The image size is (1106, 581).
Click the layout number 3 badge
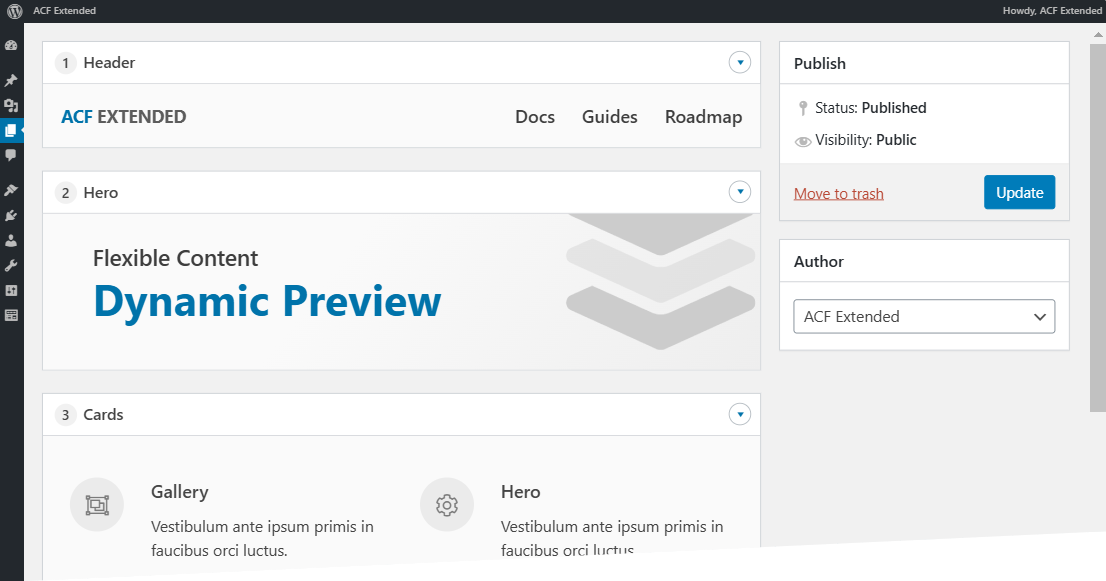66,415
